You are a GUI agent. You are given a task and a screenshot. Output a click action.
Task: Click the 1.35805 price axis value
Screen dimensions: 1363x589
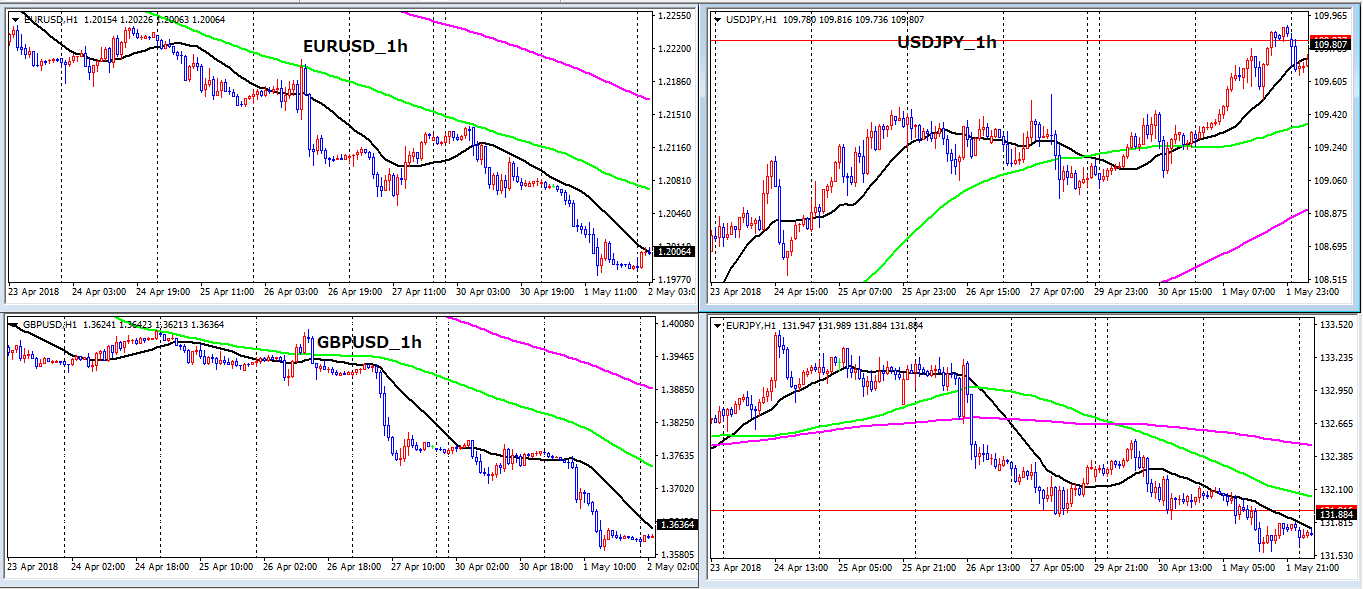[x=677, y=555]
